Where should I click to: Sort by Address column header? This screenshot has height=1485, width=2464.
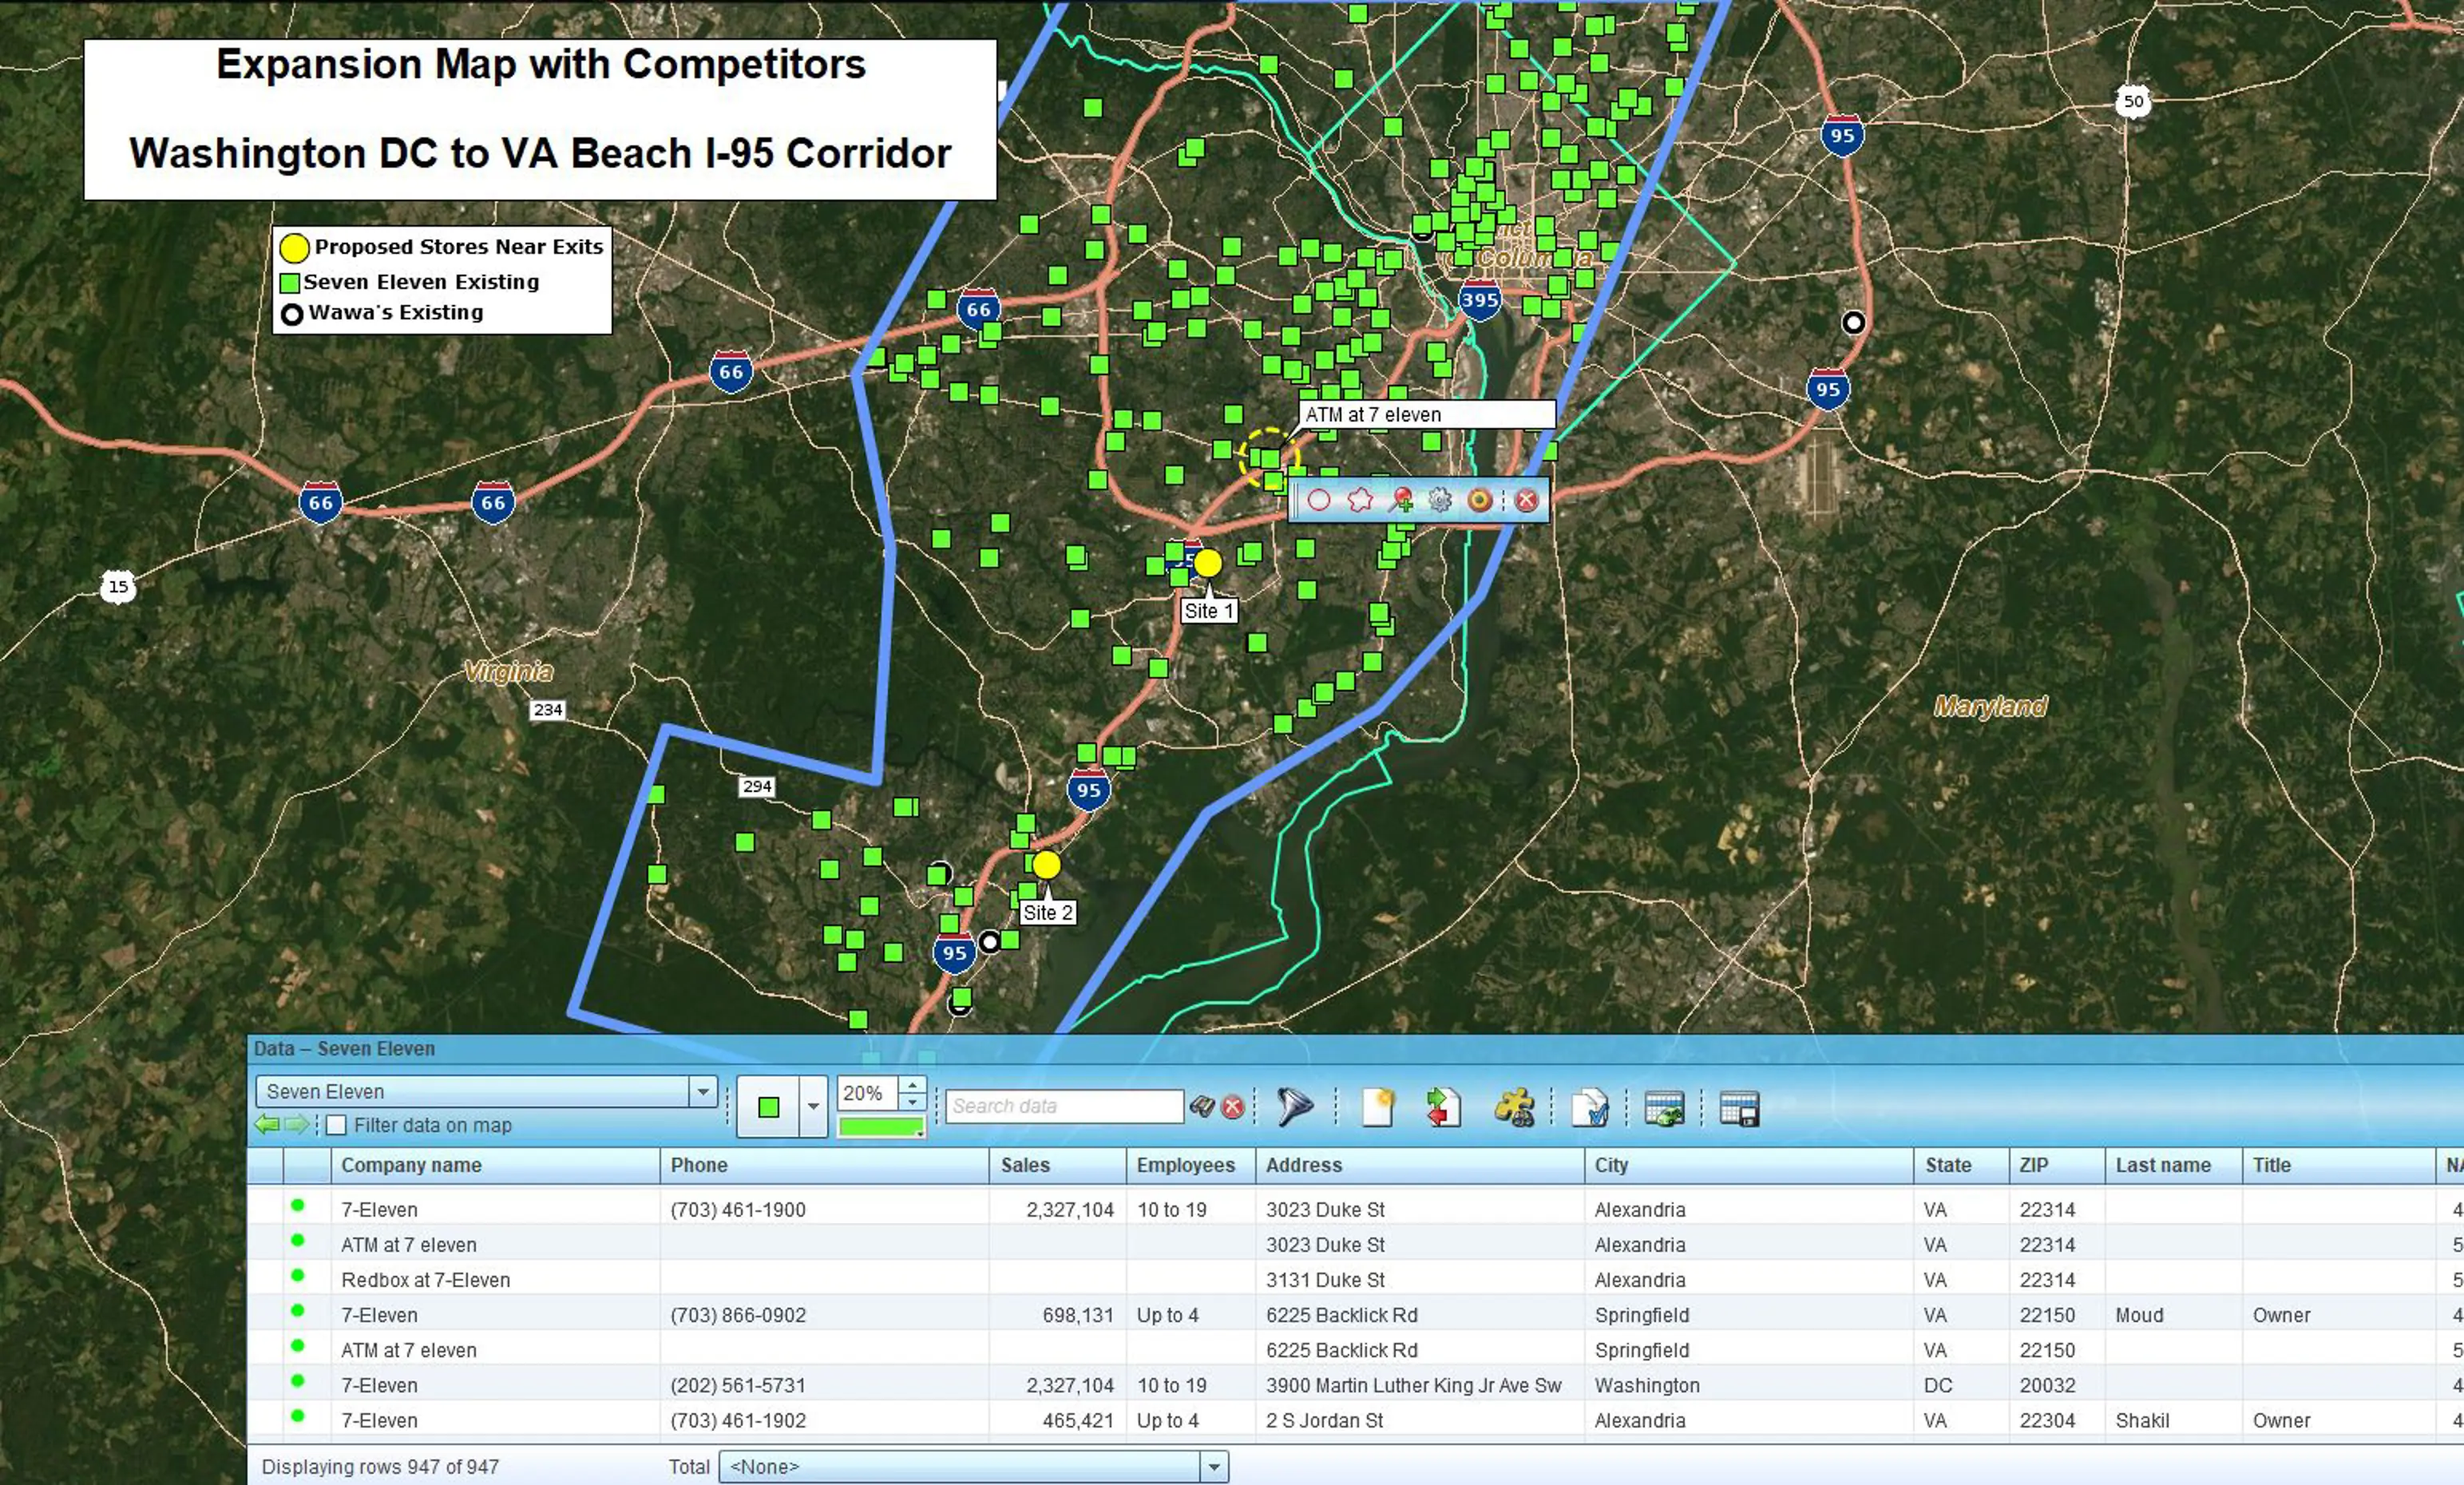(x=1420, y=1165)
